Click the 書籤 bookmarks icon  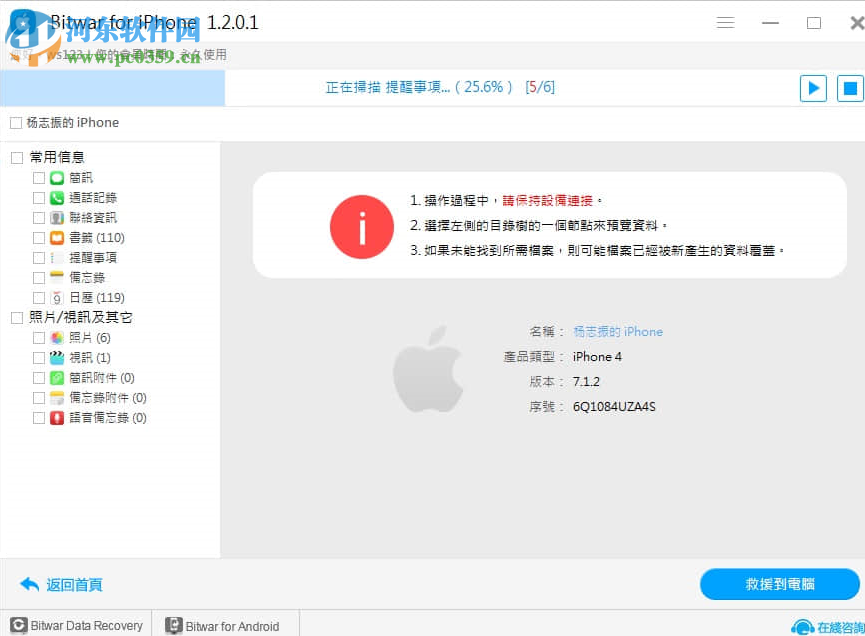pos(55,237)
